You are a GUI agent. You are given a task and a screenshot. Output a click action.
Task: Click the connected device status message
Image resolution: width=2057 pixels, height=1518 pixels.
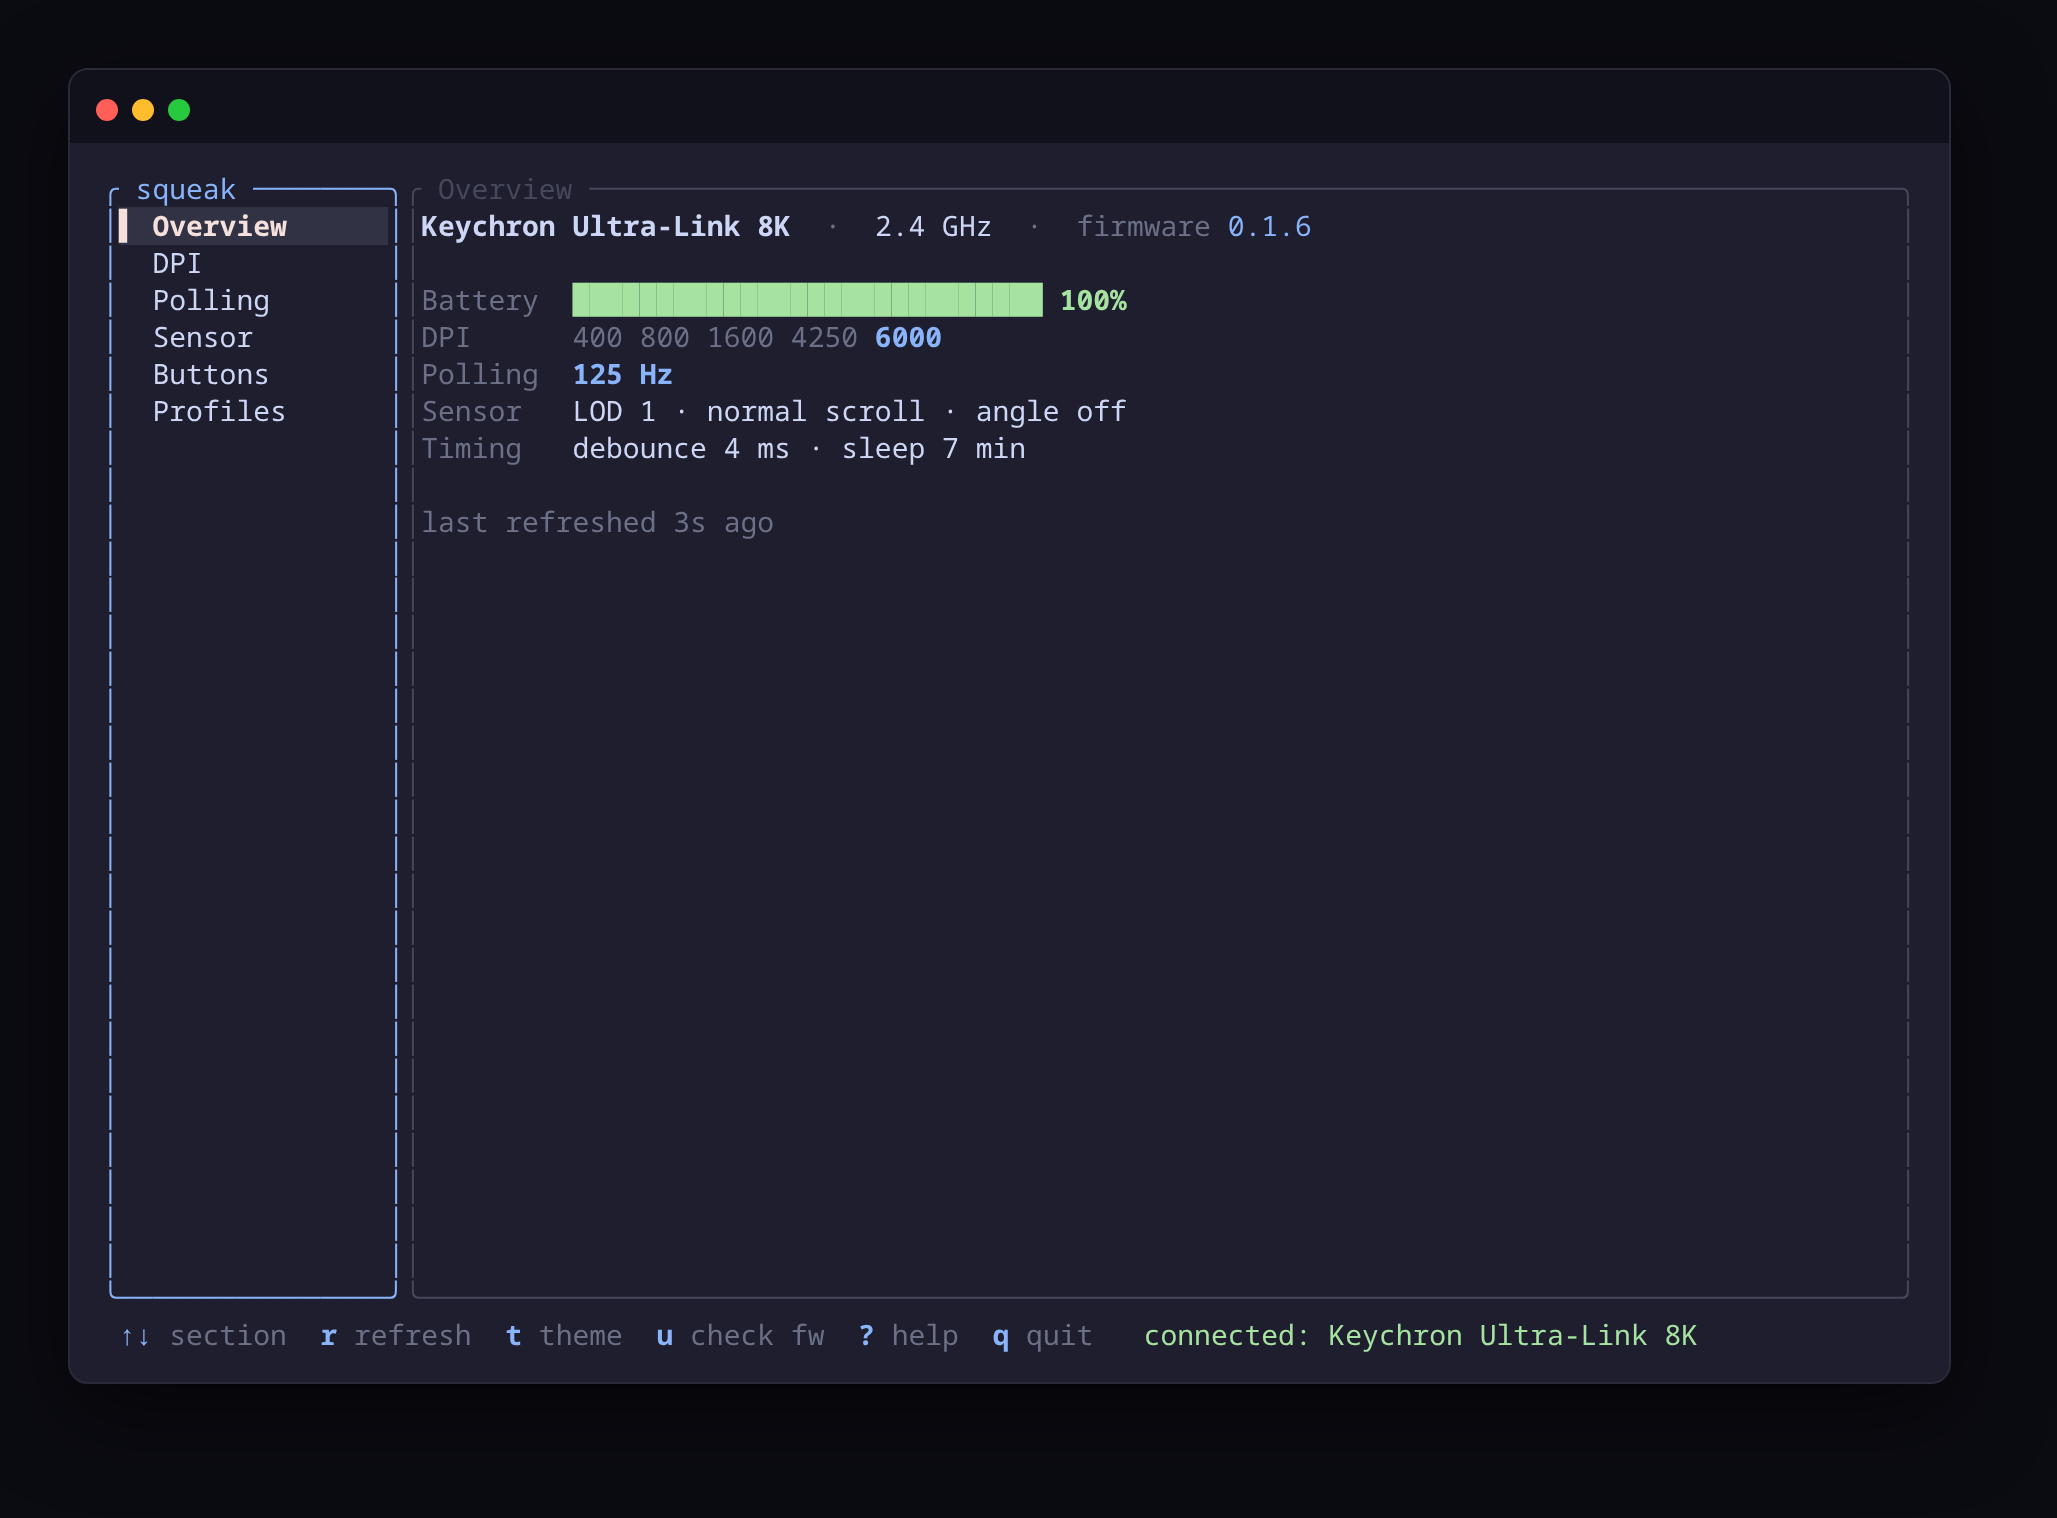point(1420,1335)
